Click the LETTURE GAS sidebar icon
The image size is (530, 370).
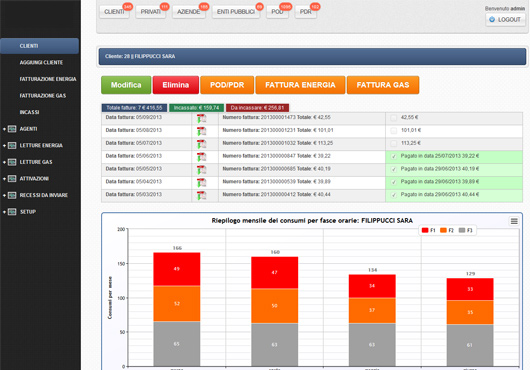click(x=12, y=162)
